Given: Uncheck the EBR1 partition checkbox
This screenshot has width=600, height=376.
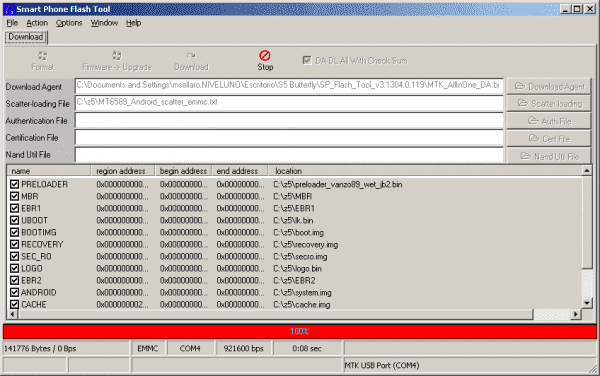Looking at the screenshot, I should click(15, 208).
